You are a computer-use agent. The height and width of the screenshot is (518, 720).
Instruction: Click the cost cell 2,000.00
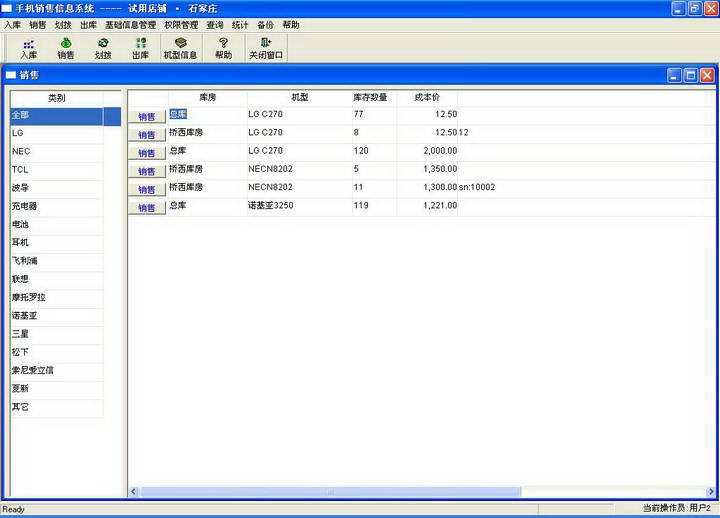tap(427, 151)
